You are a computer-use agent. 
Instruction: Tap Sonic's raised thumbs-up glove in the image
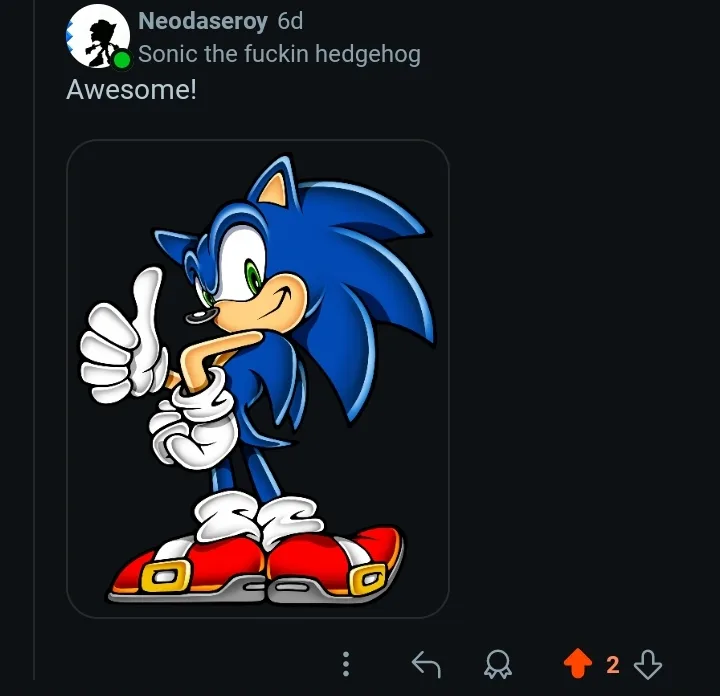(123, 337)
